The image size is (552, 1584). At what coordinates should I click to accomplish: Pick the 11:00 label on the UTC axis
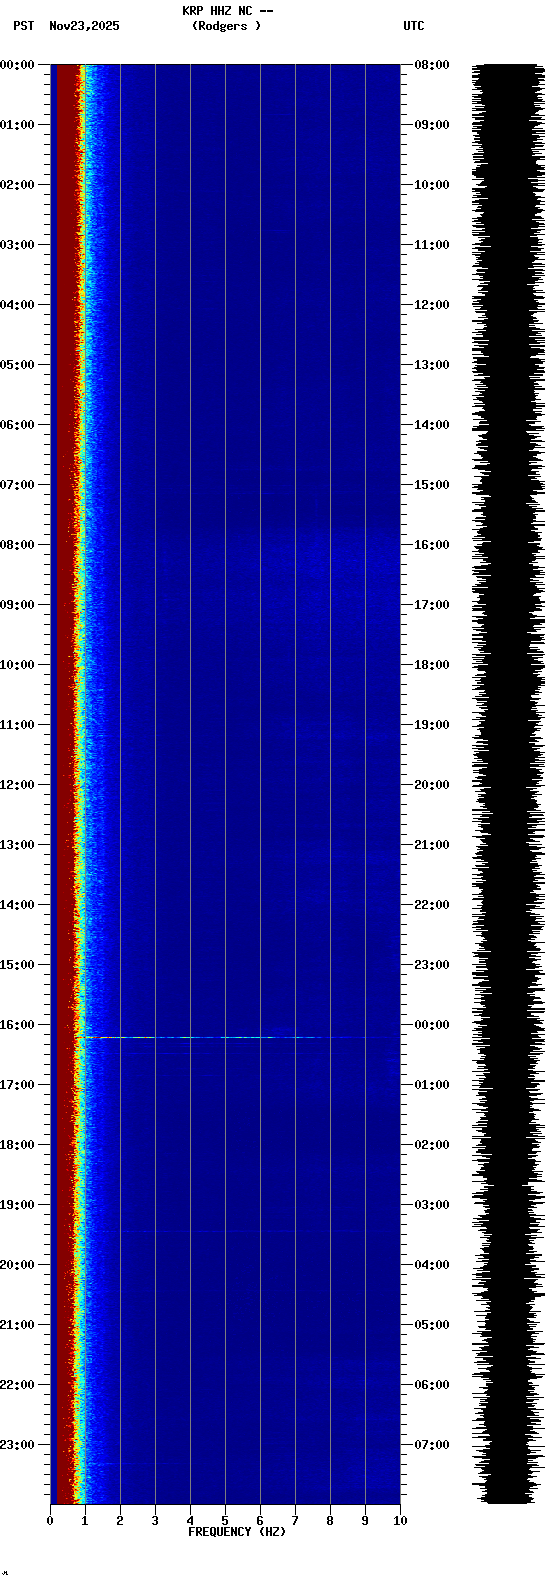point(431,245)
